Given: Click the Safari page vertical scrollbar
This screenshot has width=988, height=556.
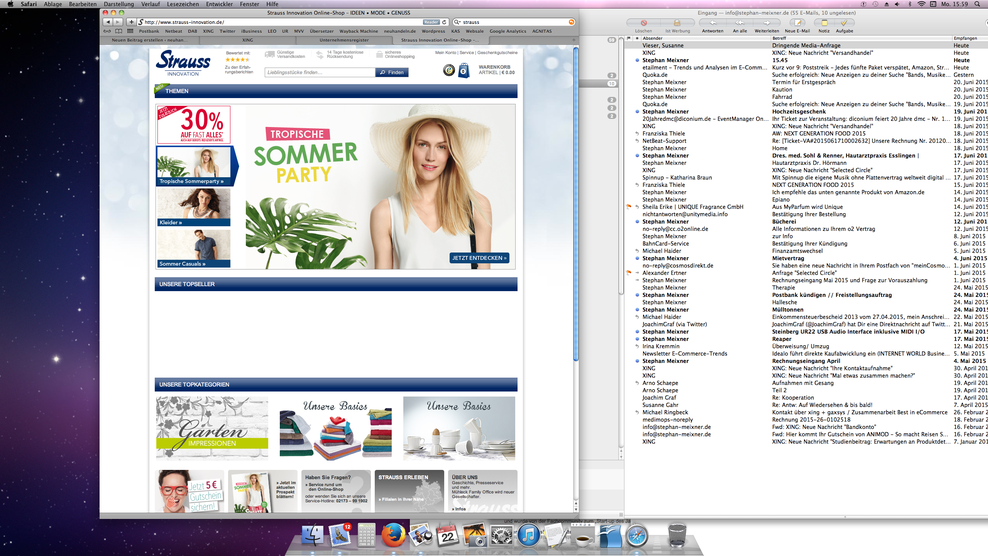Looking at the screenshot, I should (x=575, y=204).
